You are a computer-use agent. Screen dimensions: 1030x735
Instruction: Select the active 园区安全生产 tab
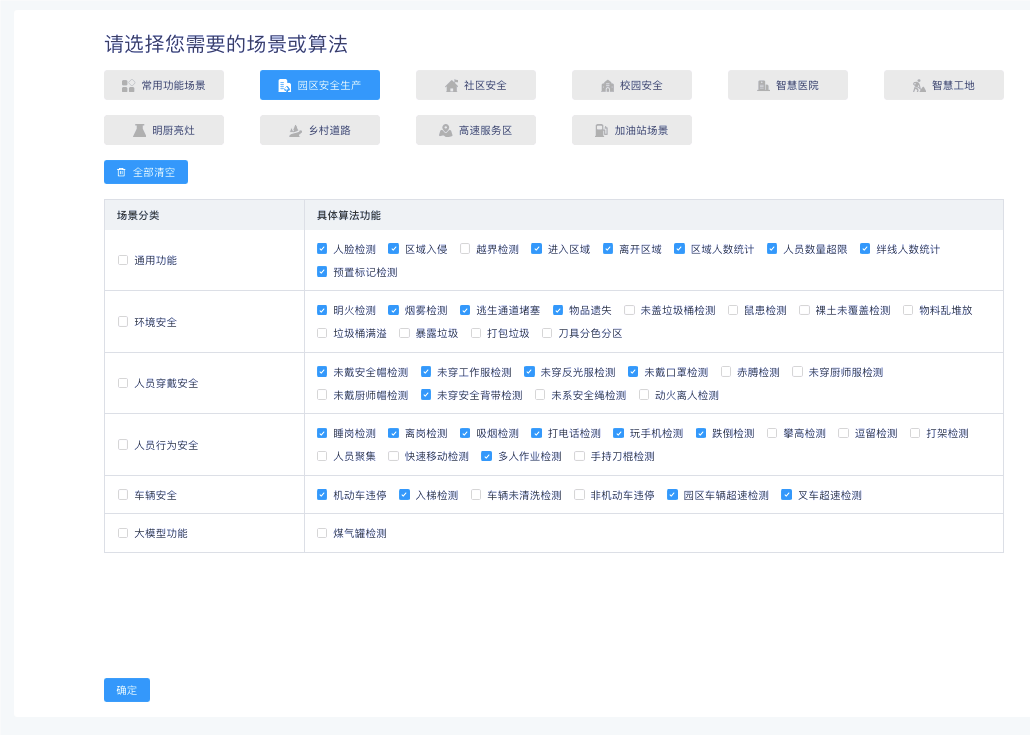[320, 86]
